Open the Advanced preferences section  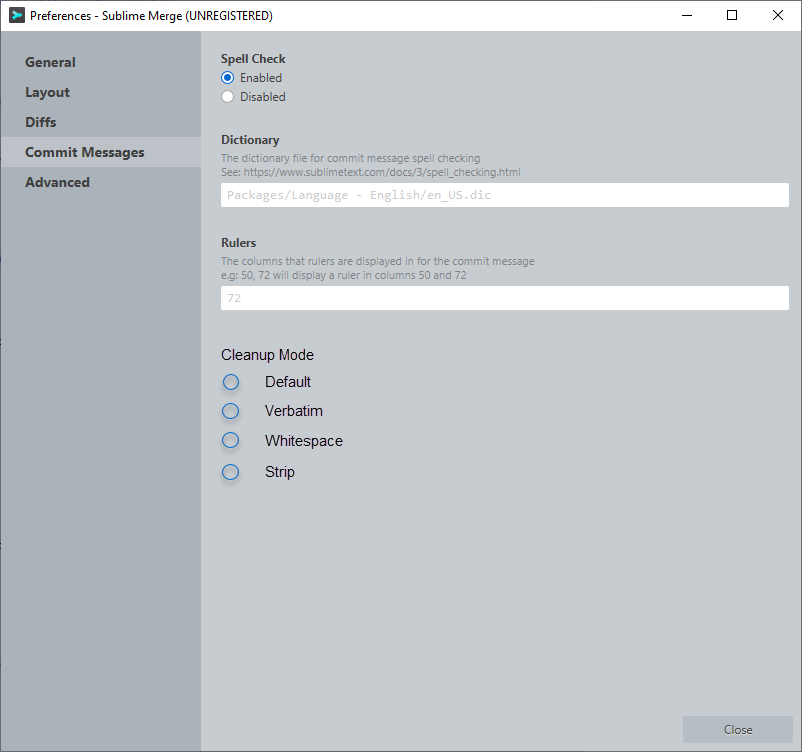tap(57, 182)
